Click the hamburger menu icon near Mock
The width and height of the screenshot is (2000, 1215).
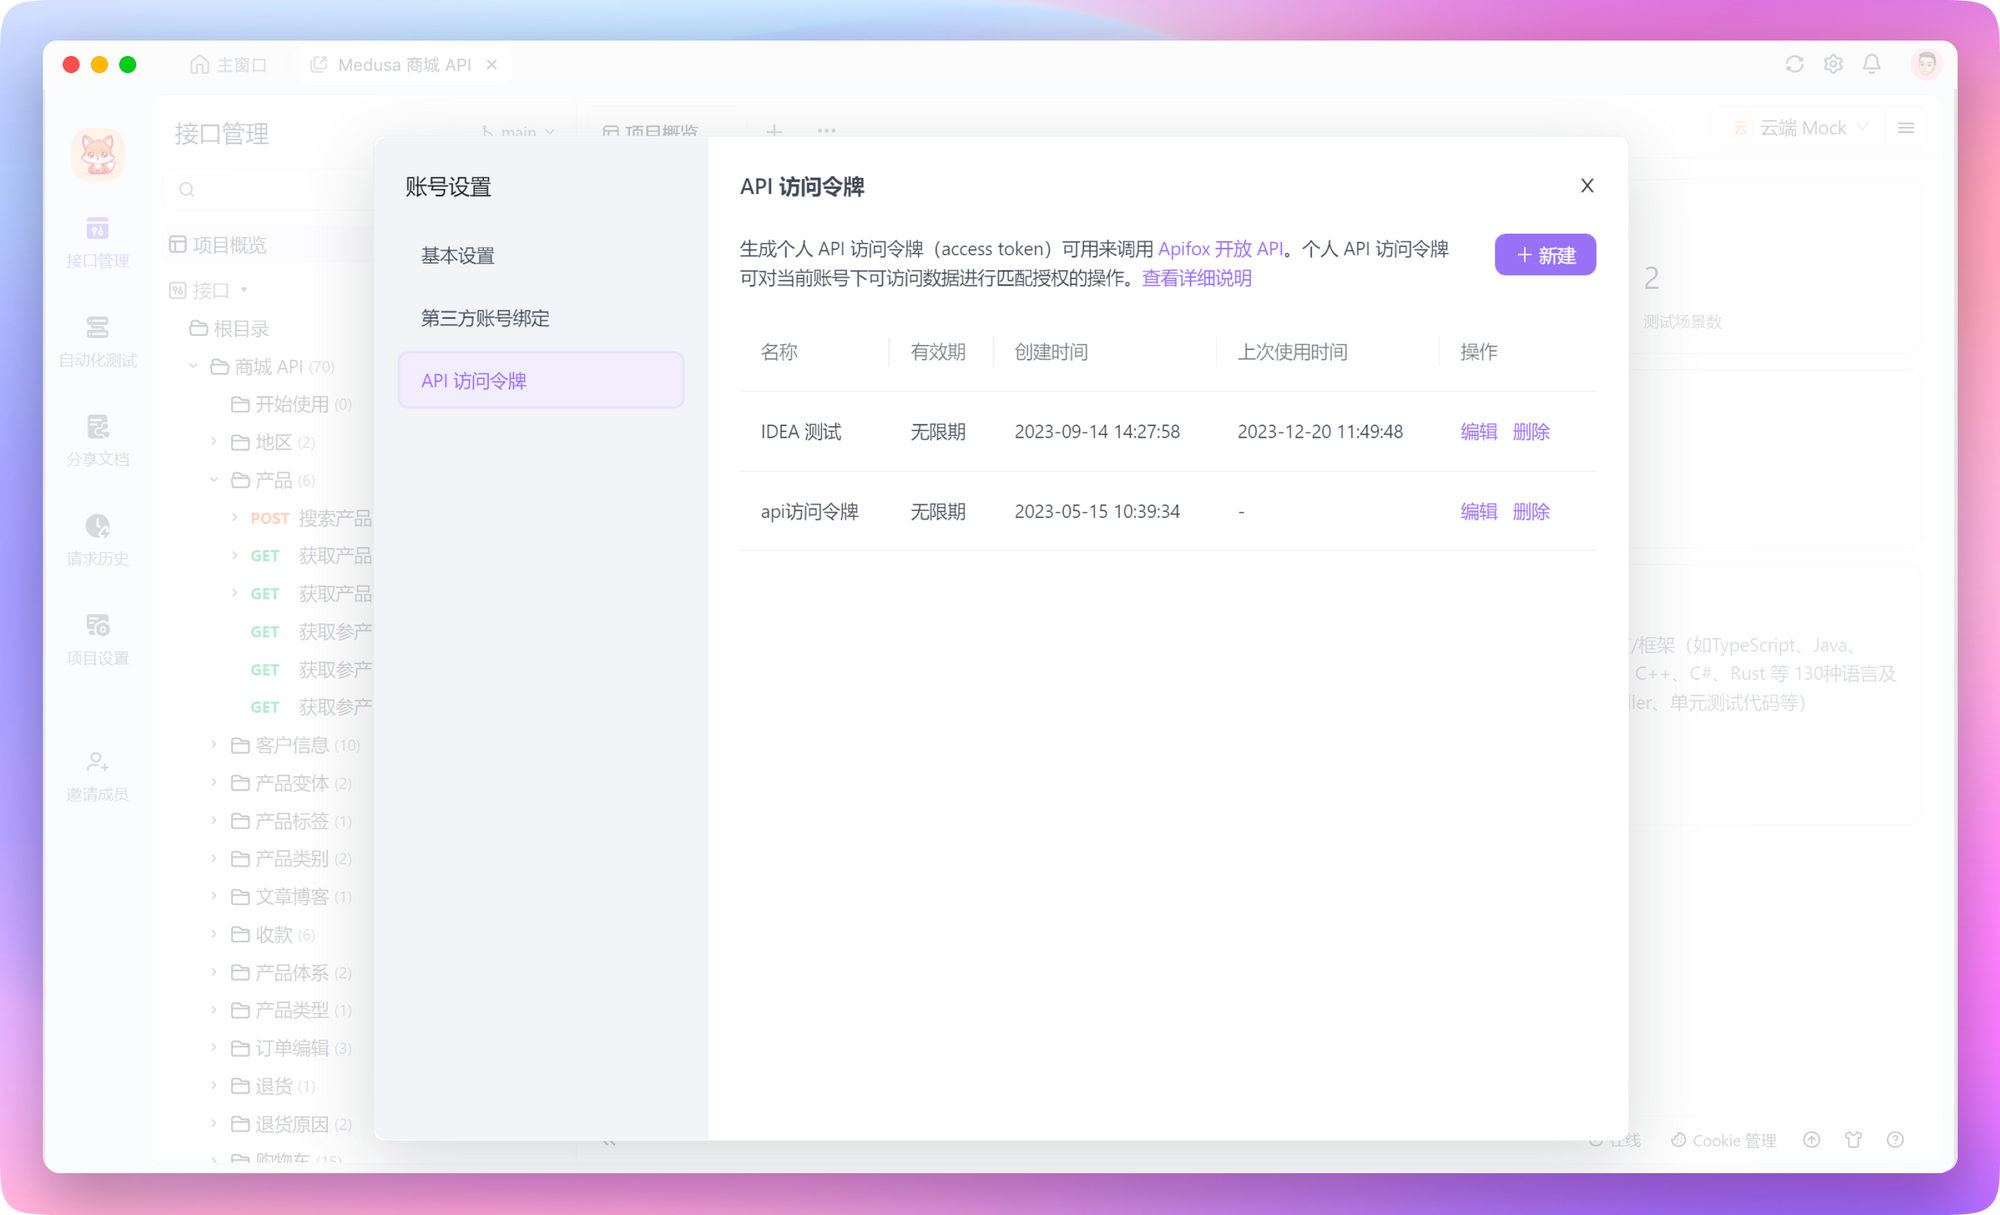coord(1906,128)
